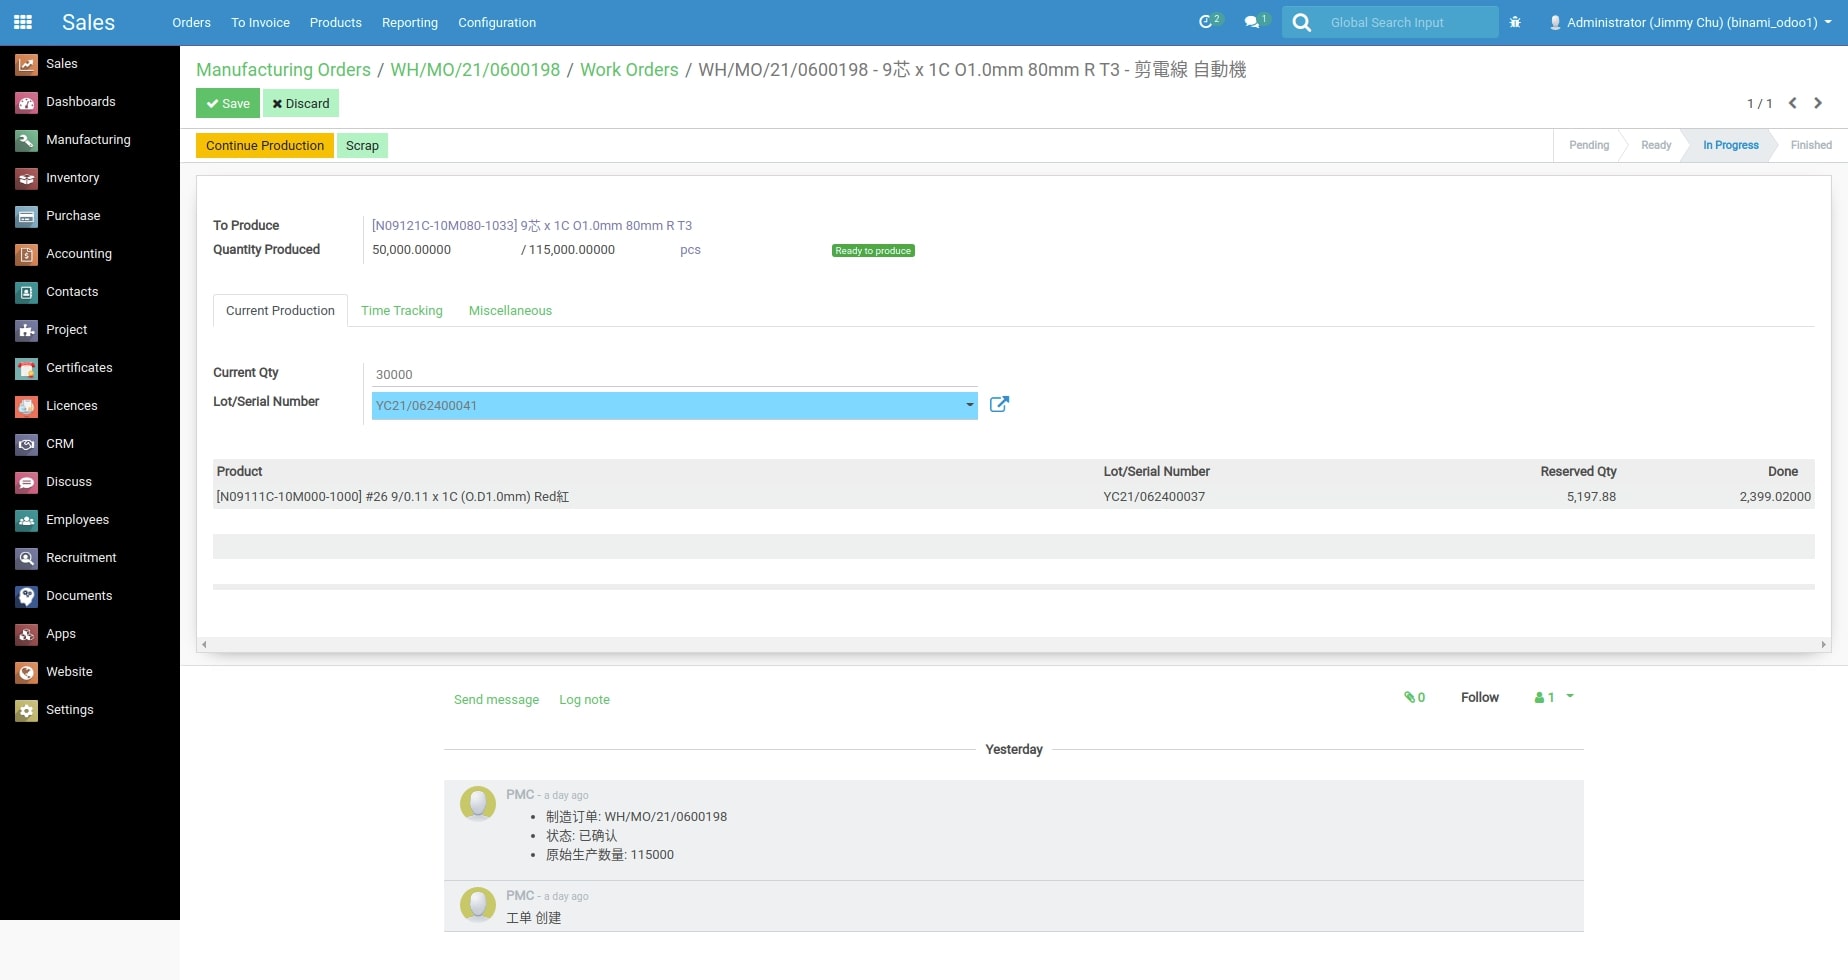
Task: Select In Progress status stage
Action: tap(1730, 145)
